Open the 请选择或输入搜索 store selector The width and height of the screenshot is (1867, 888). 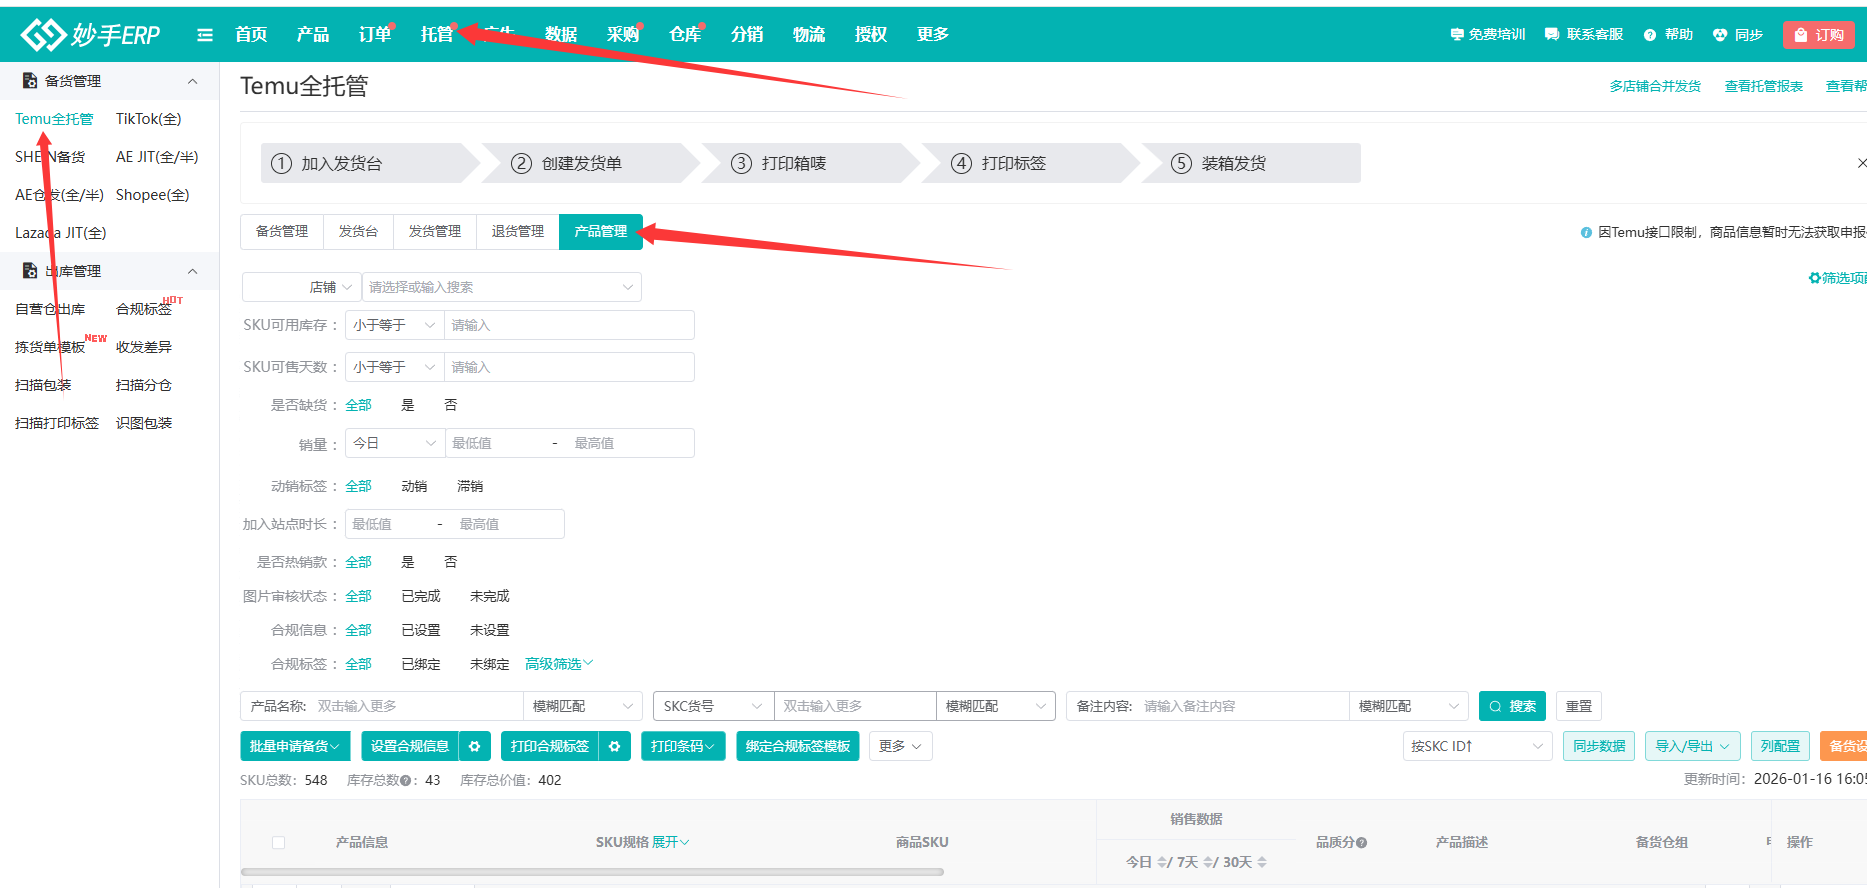click(502, 287)
